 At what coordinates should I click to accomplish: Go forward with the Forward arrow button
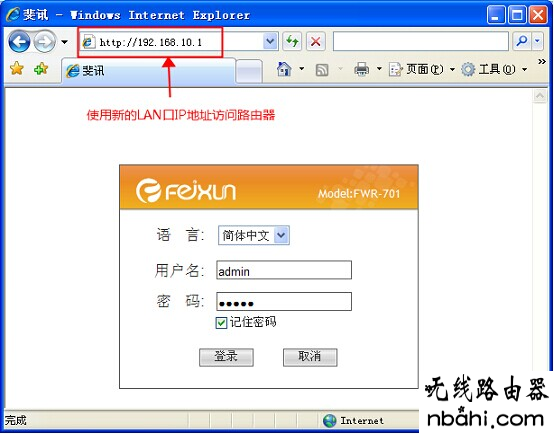pos(45,42)
